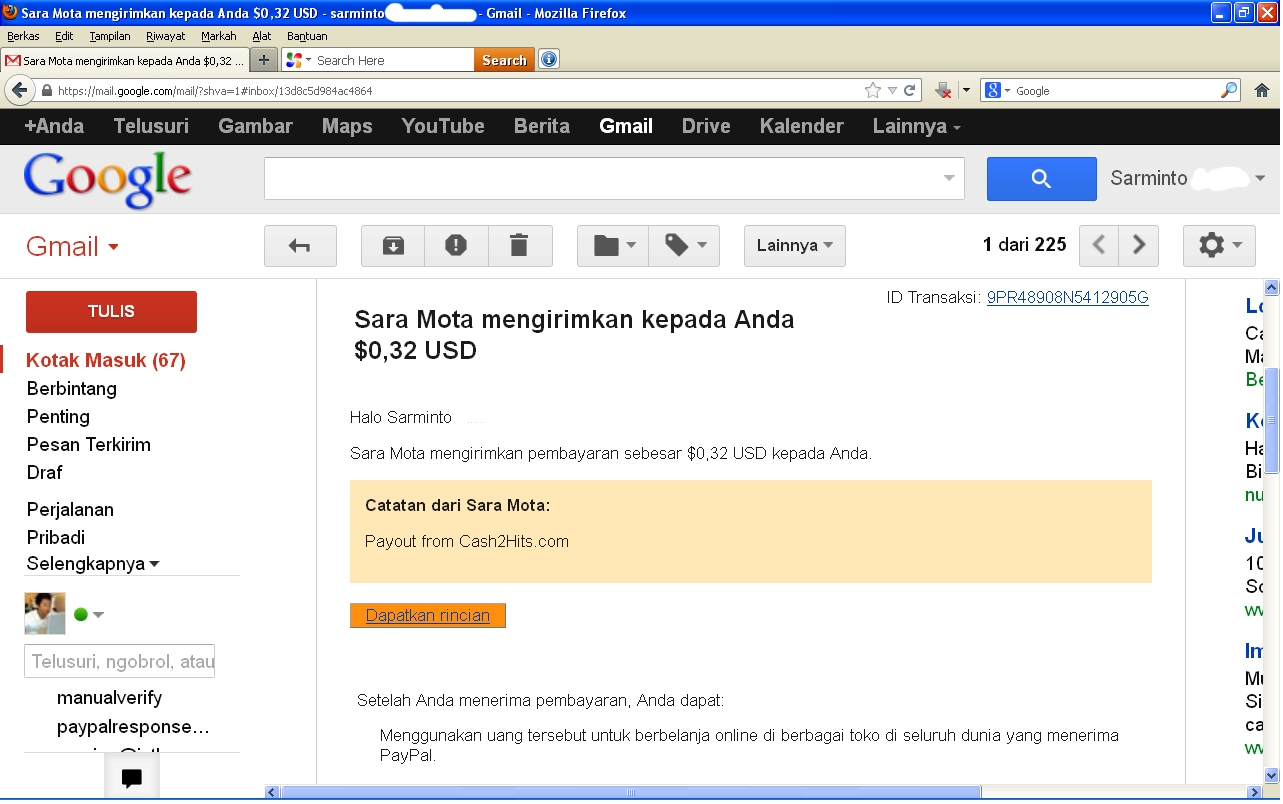1283x804 pixels.
Task: Open the Gmail product switcher dropdown
Action: click(x=72, y=247)
